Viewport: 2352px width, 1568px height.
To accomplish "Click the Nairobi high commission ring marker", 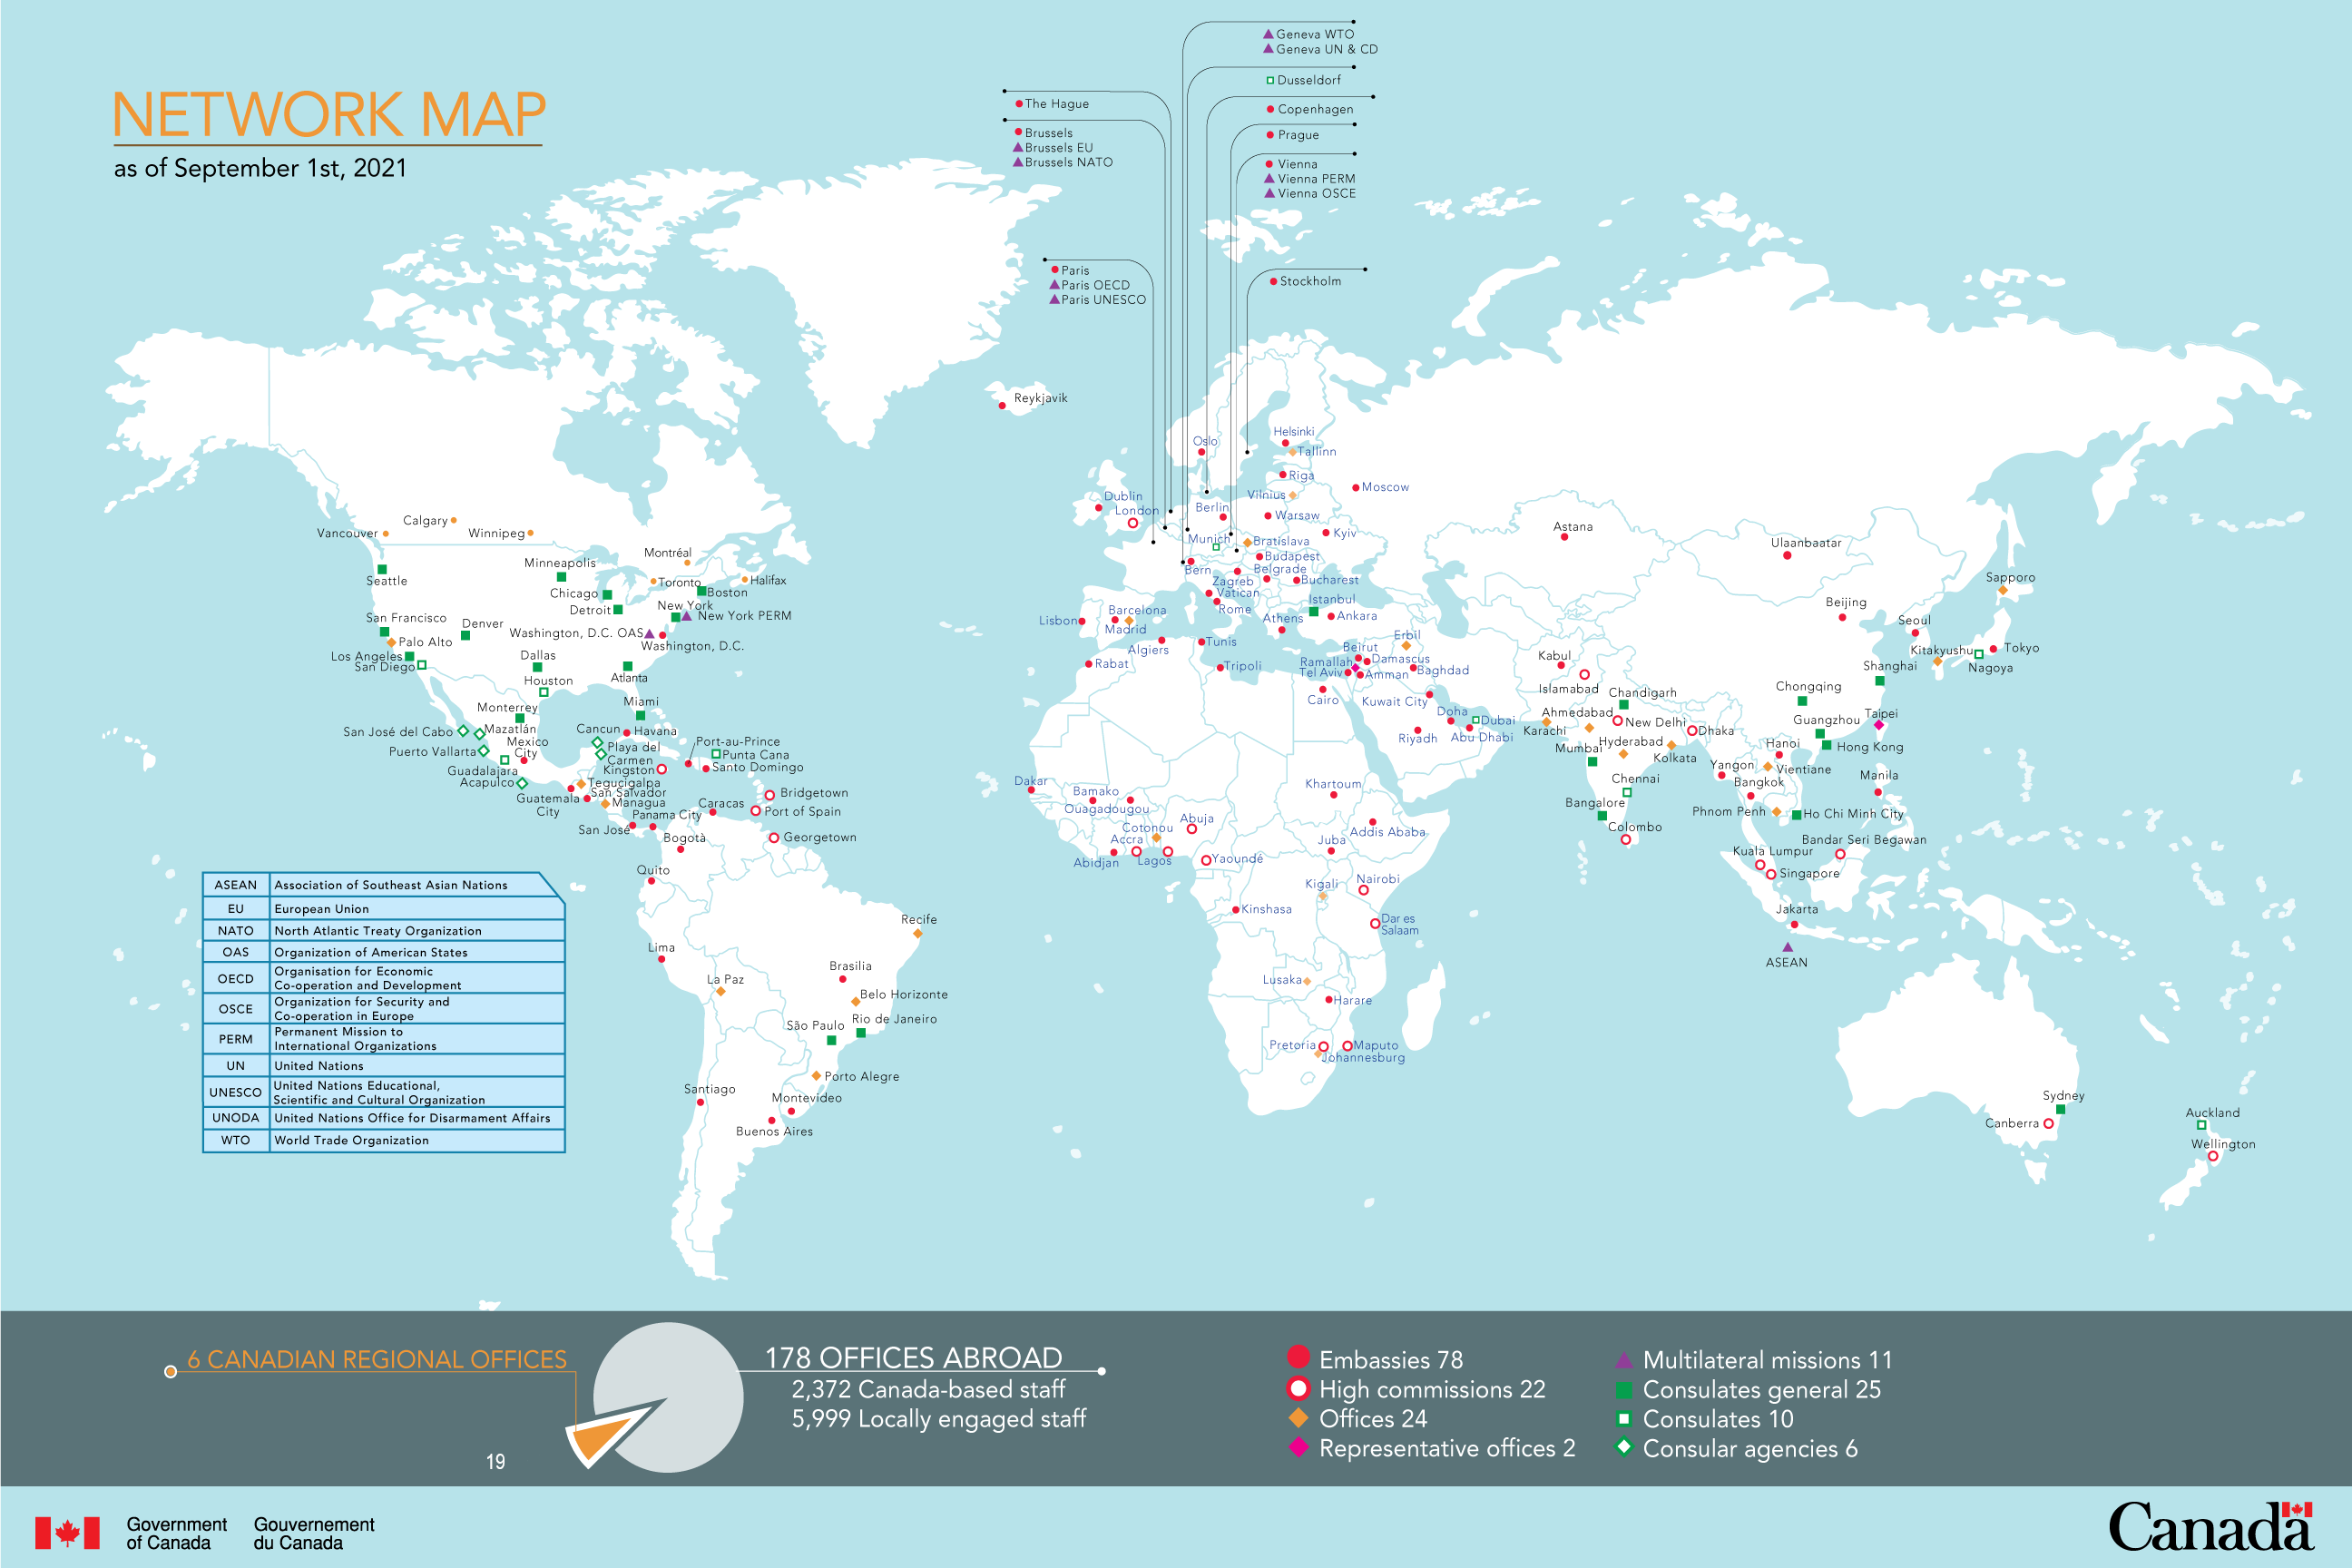I will [1363, 890].
